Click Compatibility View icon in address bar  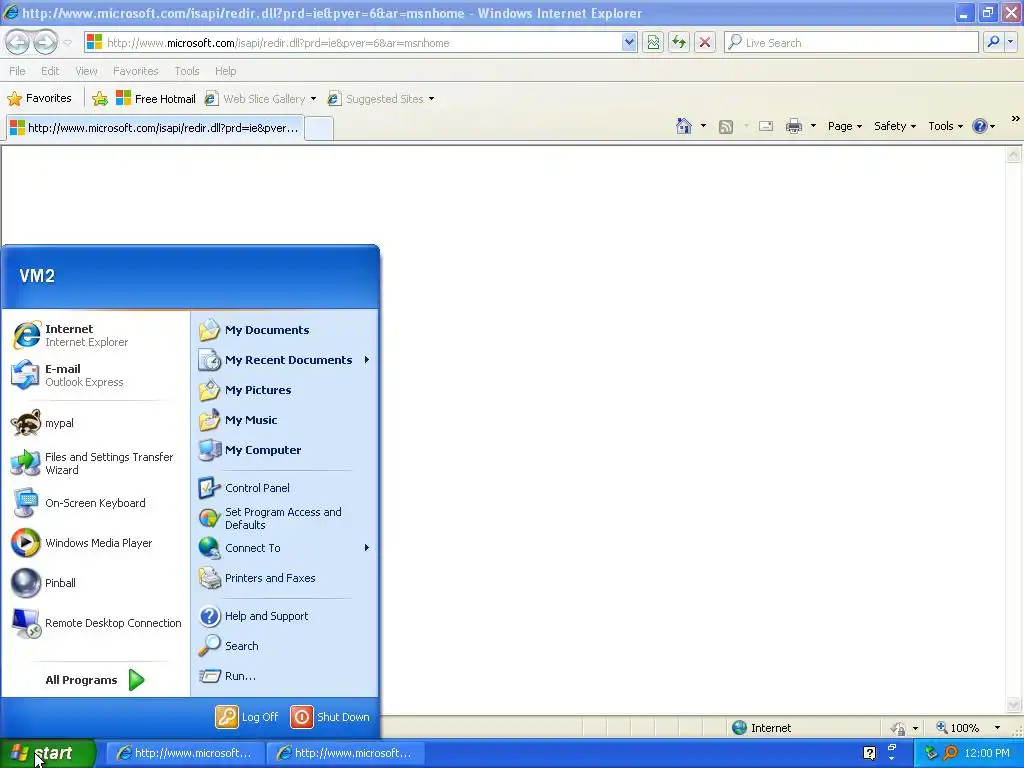[x=653, y=42]
